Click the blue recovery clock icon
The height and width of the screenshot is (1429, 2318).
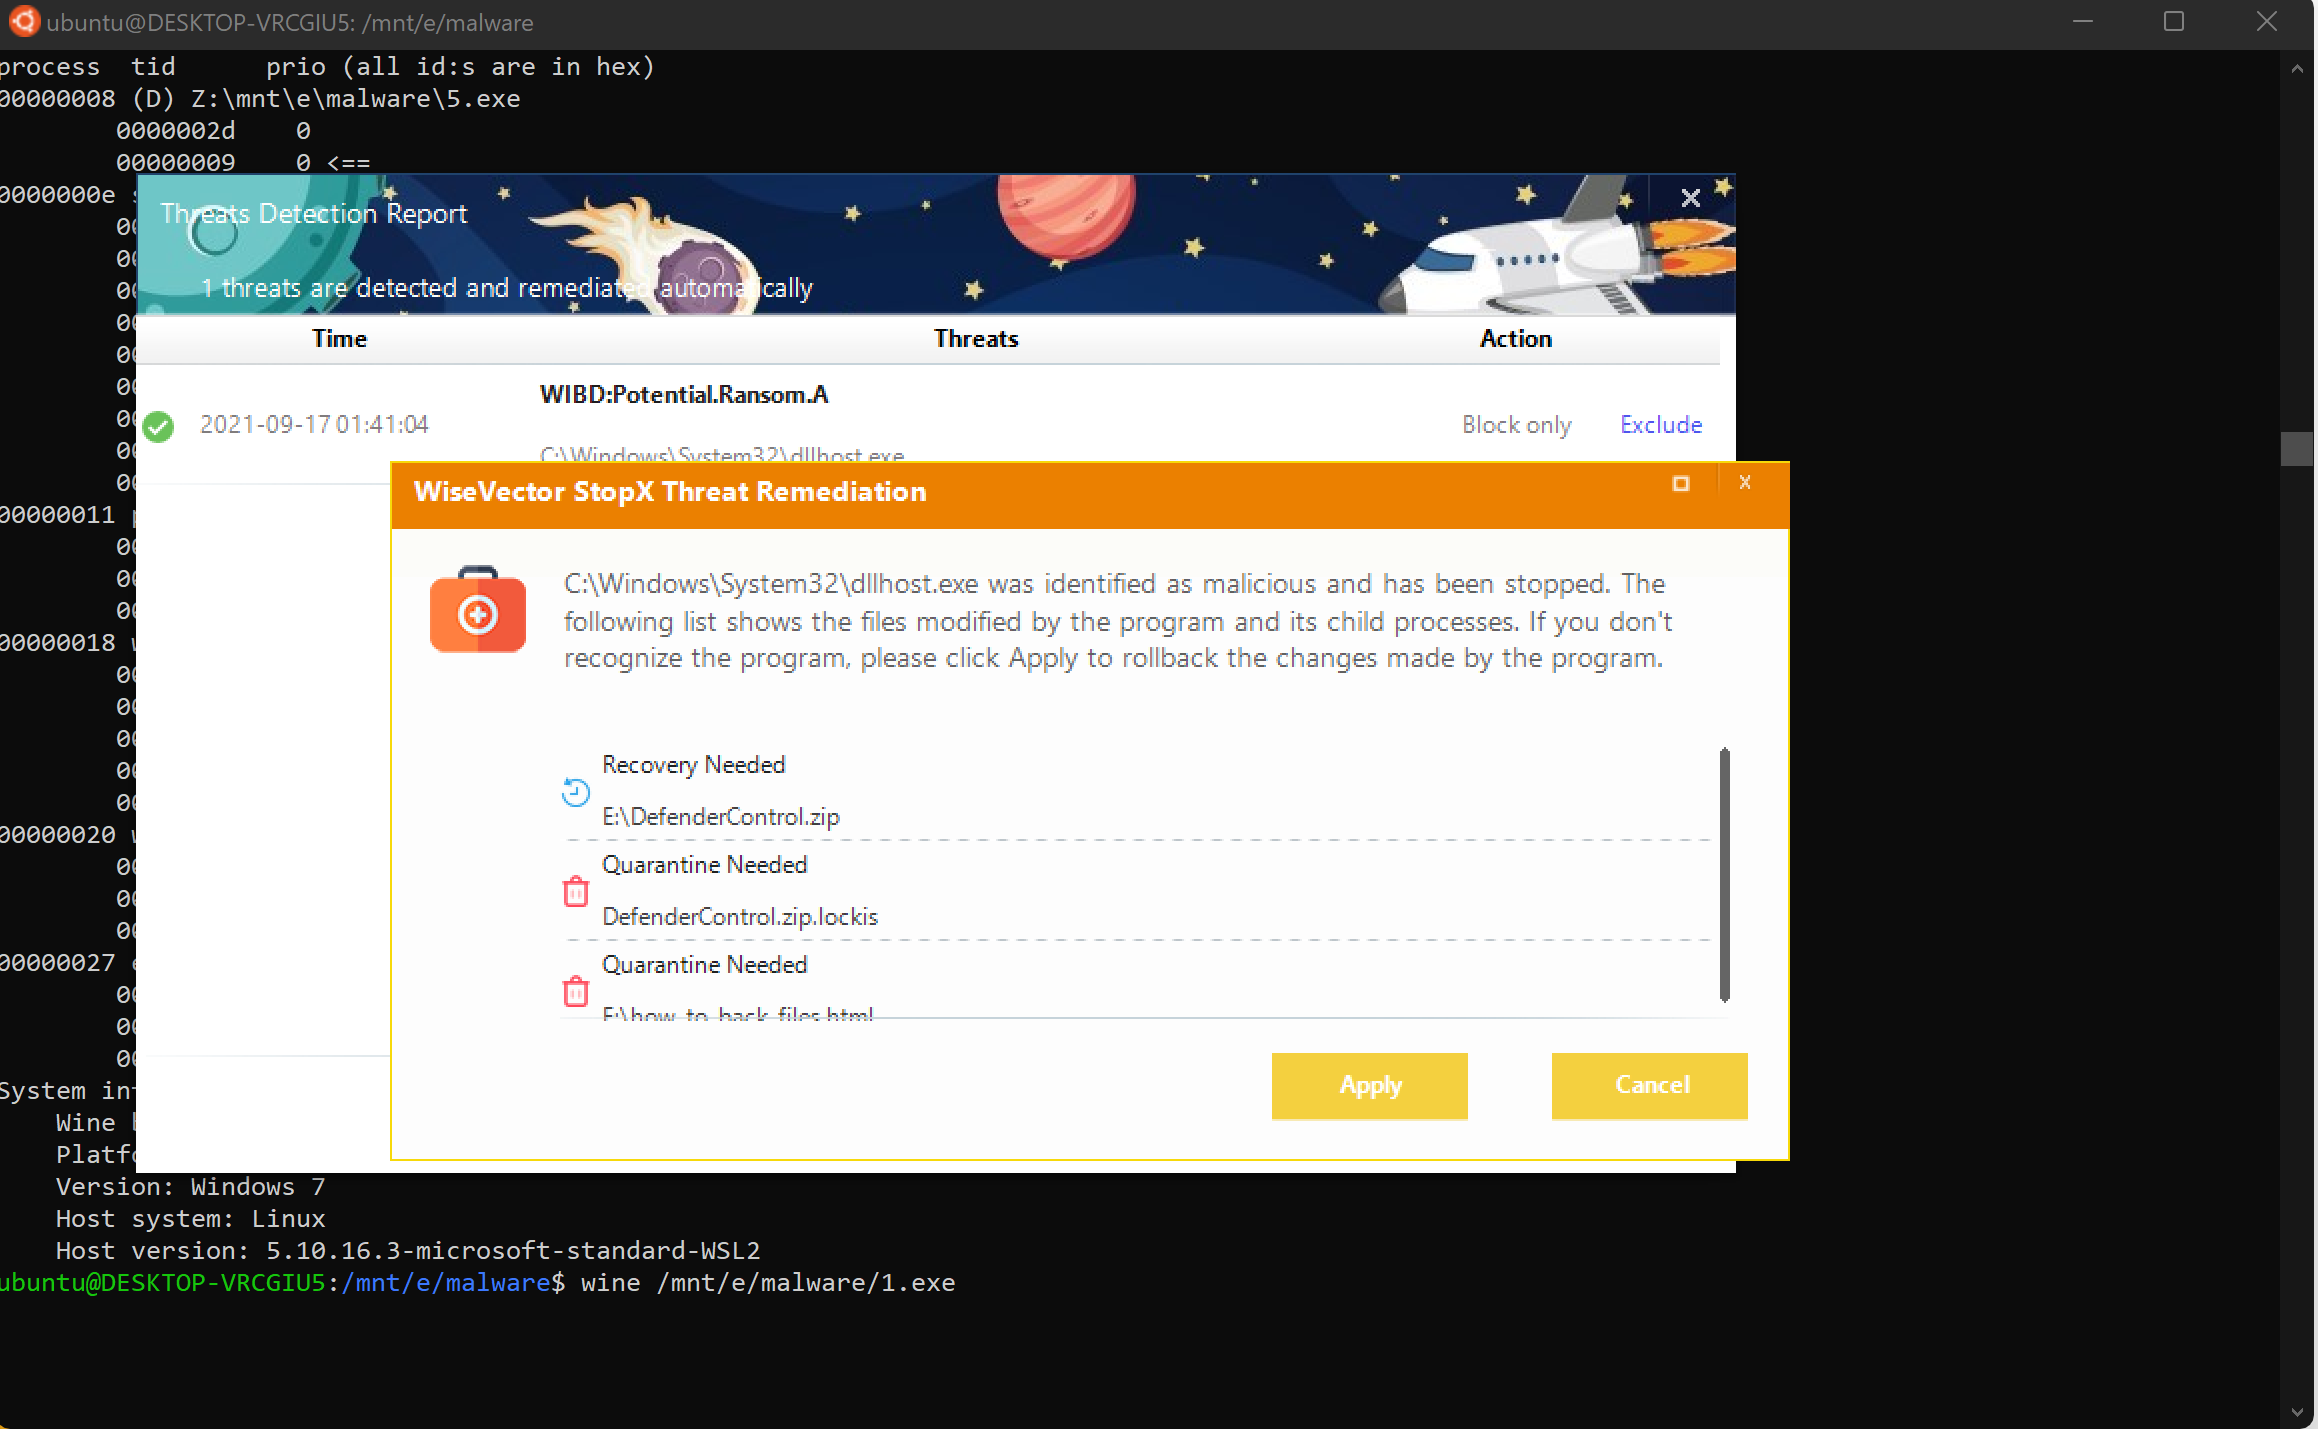click(575, 792)
